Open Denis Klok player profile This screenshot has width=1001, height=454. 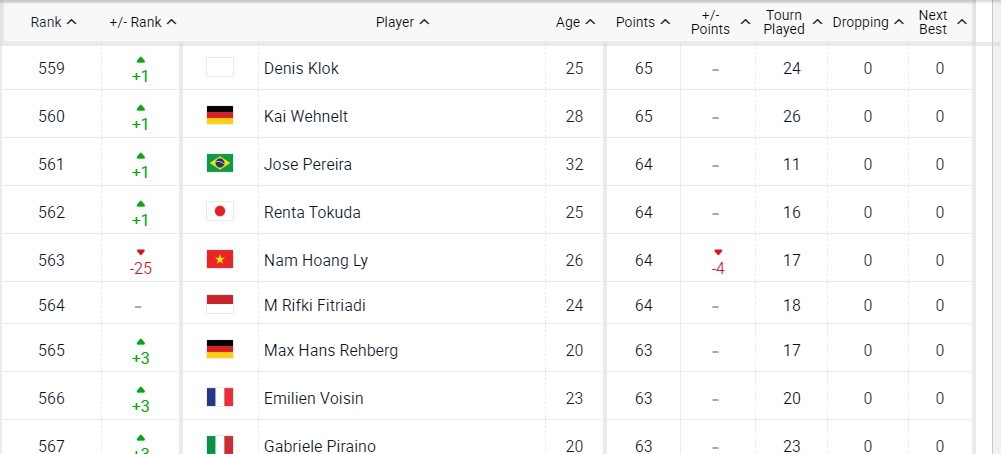point(301,68)
